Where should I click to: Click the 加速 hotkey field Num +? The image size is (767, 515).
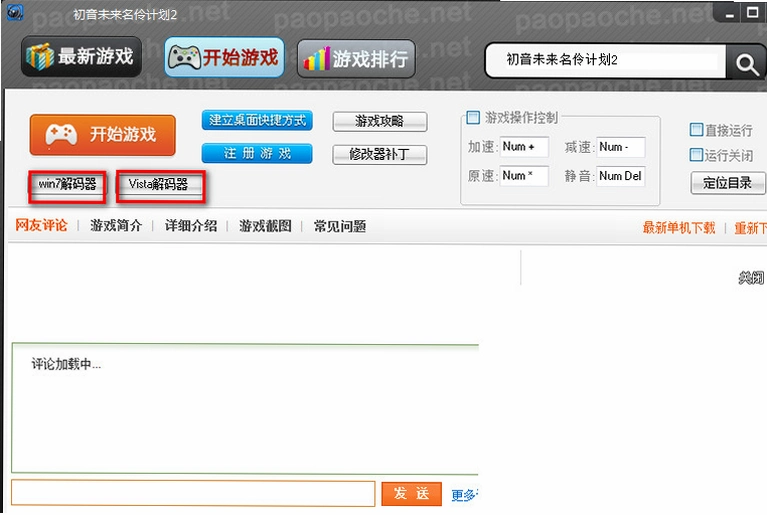[x=524, y=147]
